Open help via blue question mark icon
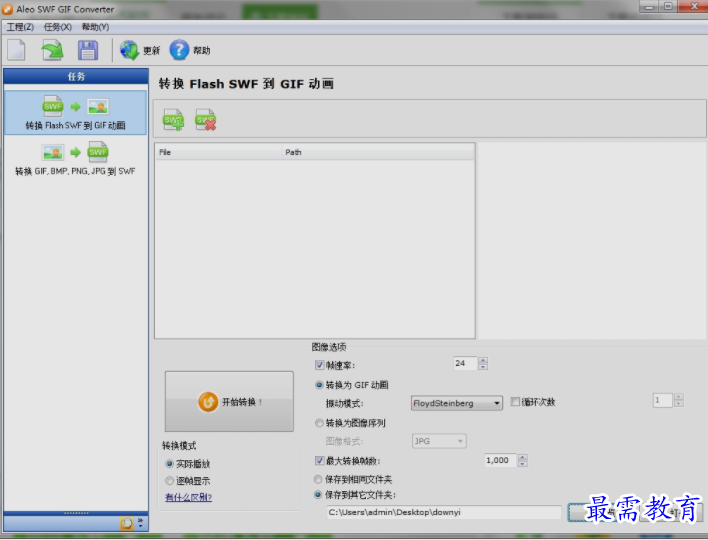The width and height of the screenshot is (708, 540). point(179,50)
